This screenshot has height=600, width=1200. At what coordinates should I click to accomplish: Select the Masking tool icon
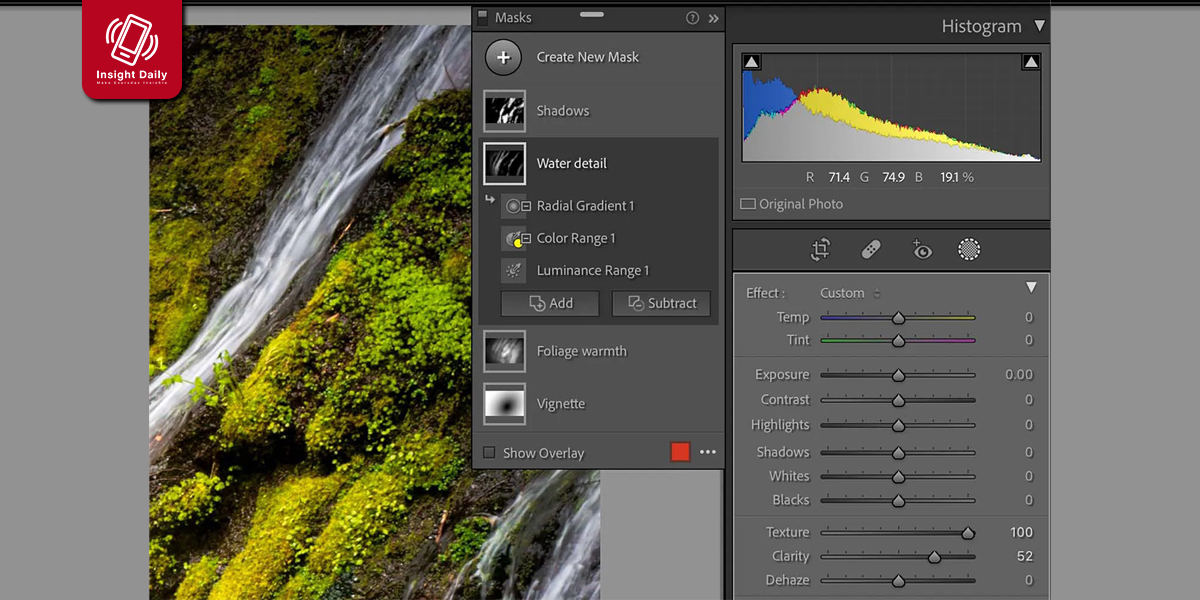(x=968, y=250)
